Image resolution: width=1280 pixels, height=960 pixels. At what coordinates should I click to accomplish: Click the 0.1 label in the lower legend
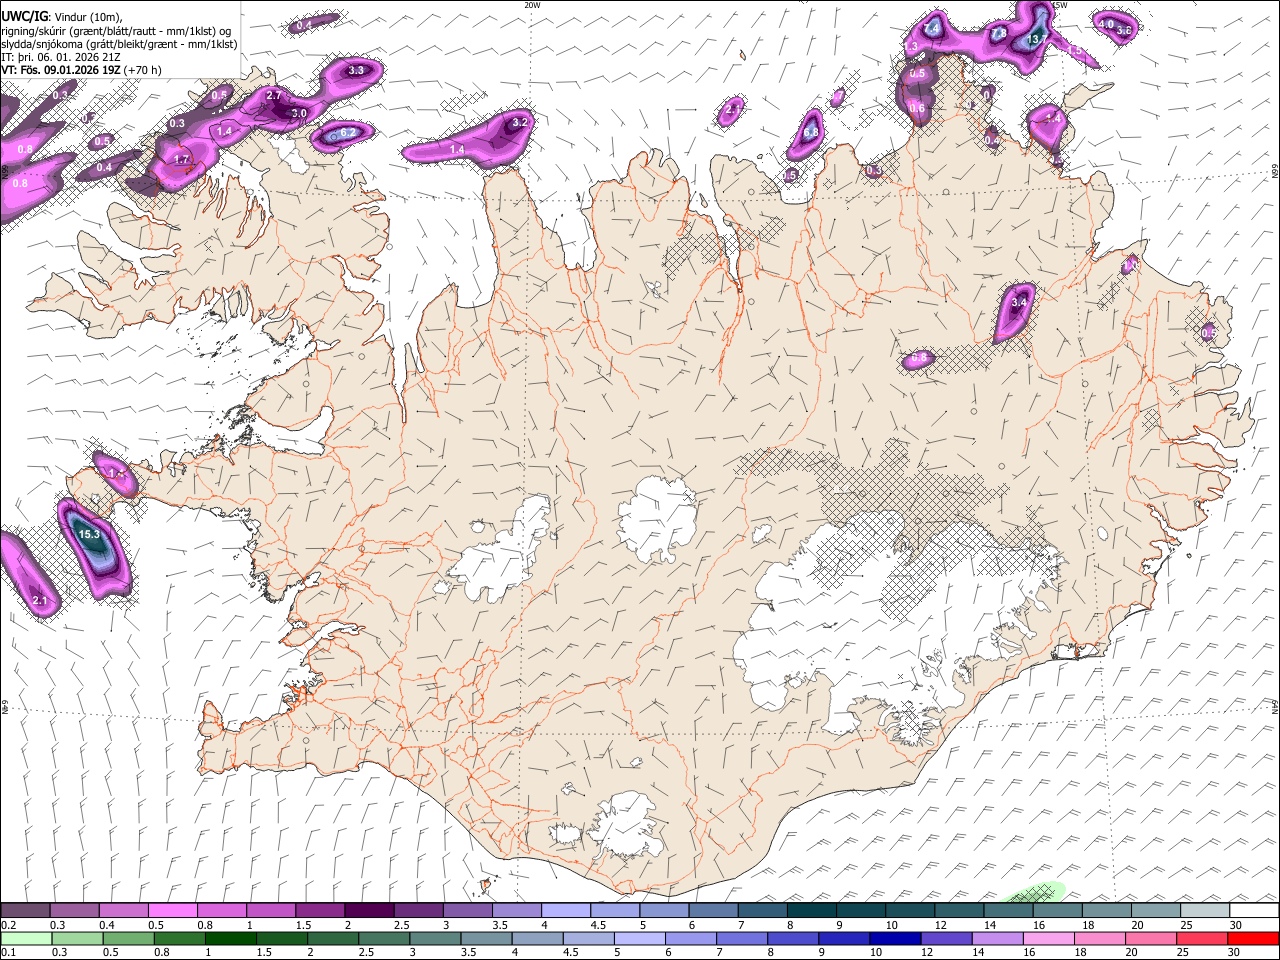click(8, 952)
